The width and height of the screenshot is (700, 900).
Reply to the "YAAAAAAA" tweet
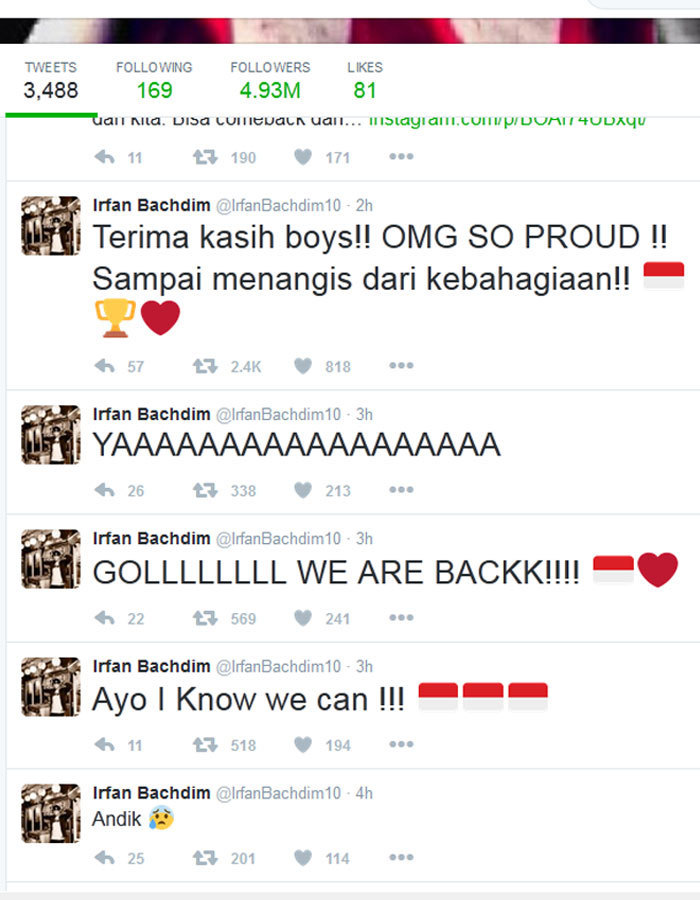[x=104, y=490]
